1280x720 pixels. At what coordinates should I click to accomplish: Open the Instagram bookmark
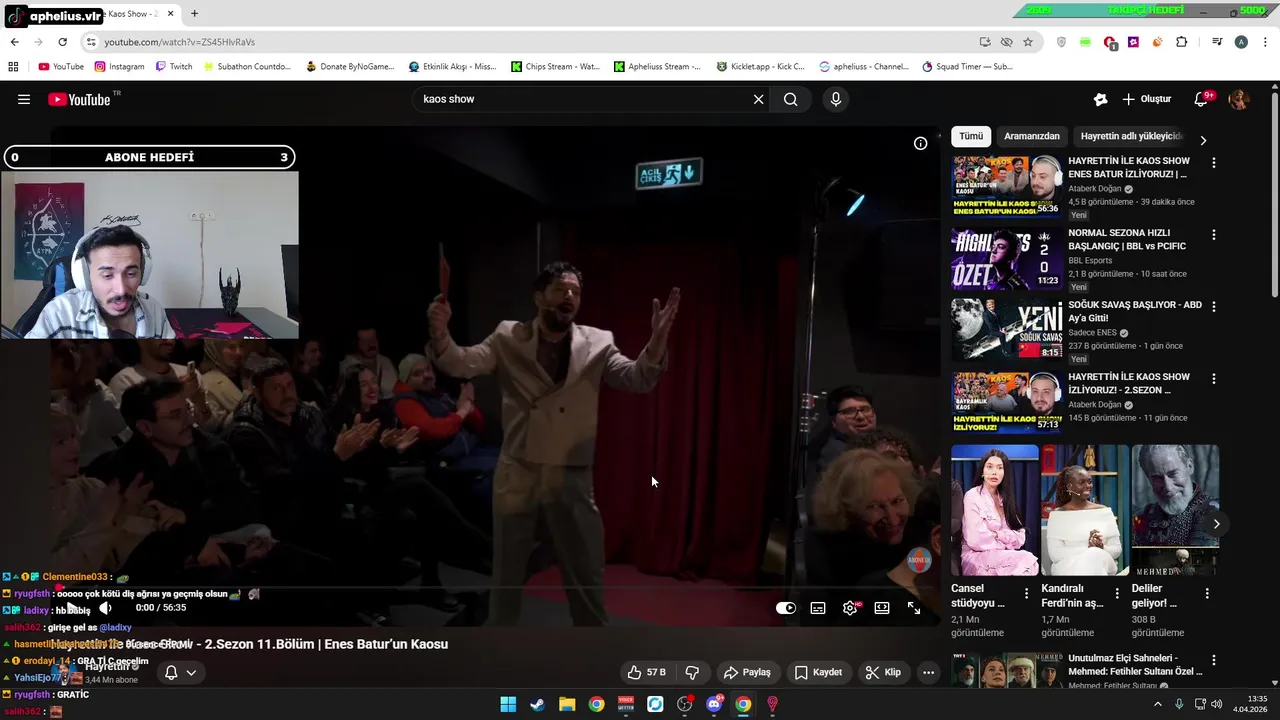coord(119,67)
